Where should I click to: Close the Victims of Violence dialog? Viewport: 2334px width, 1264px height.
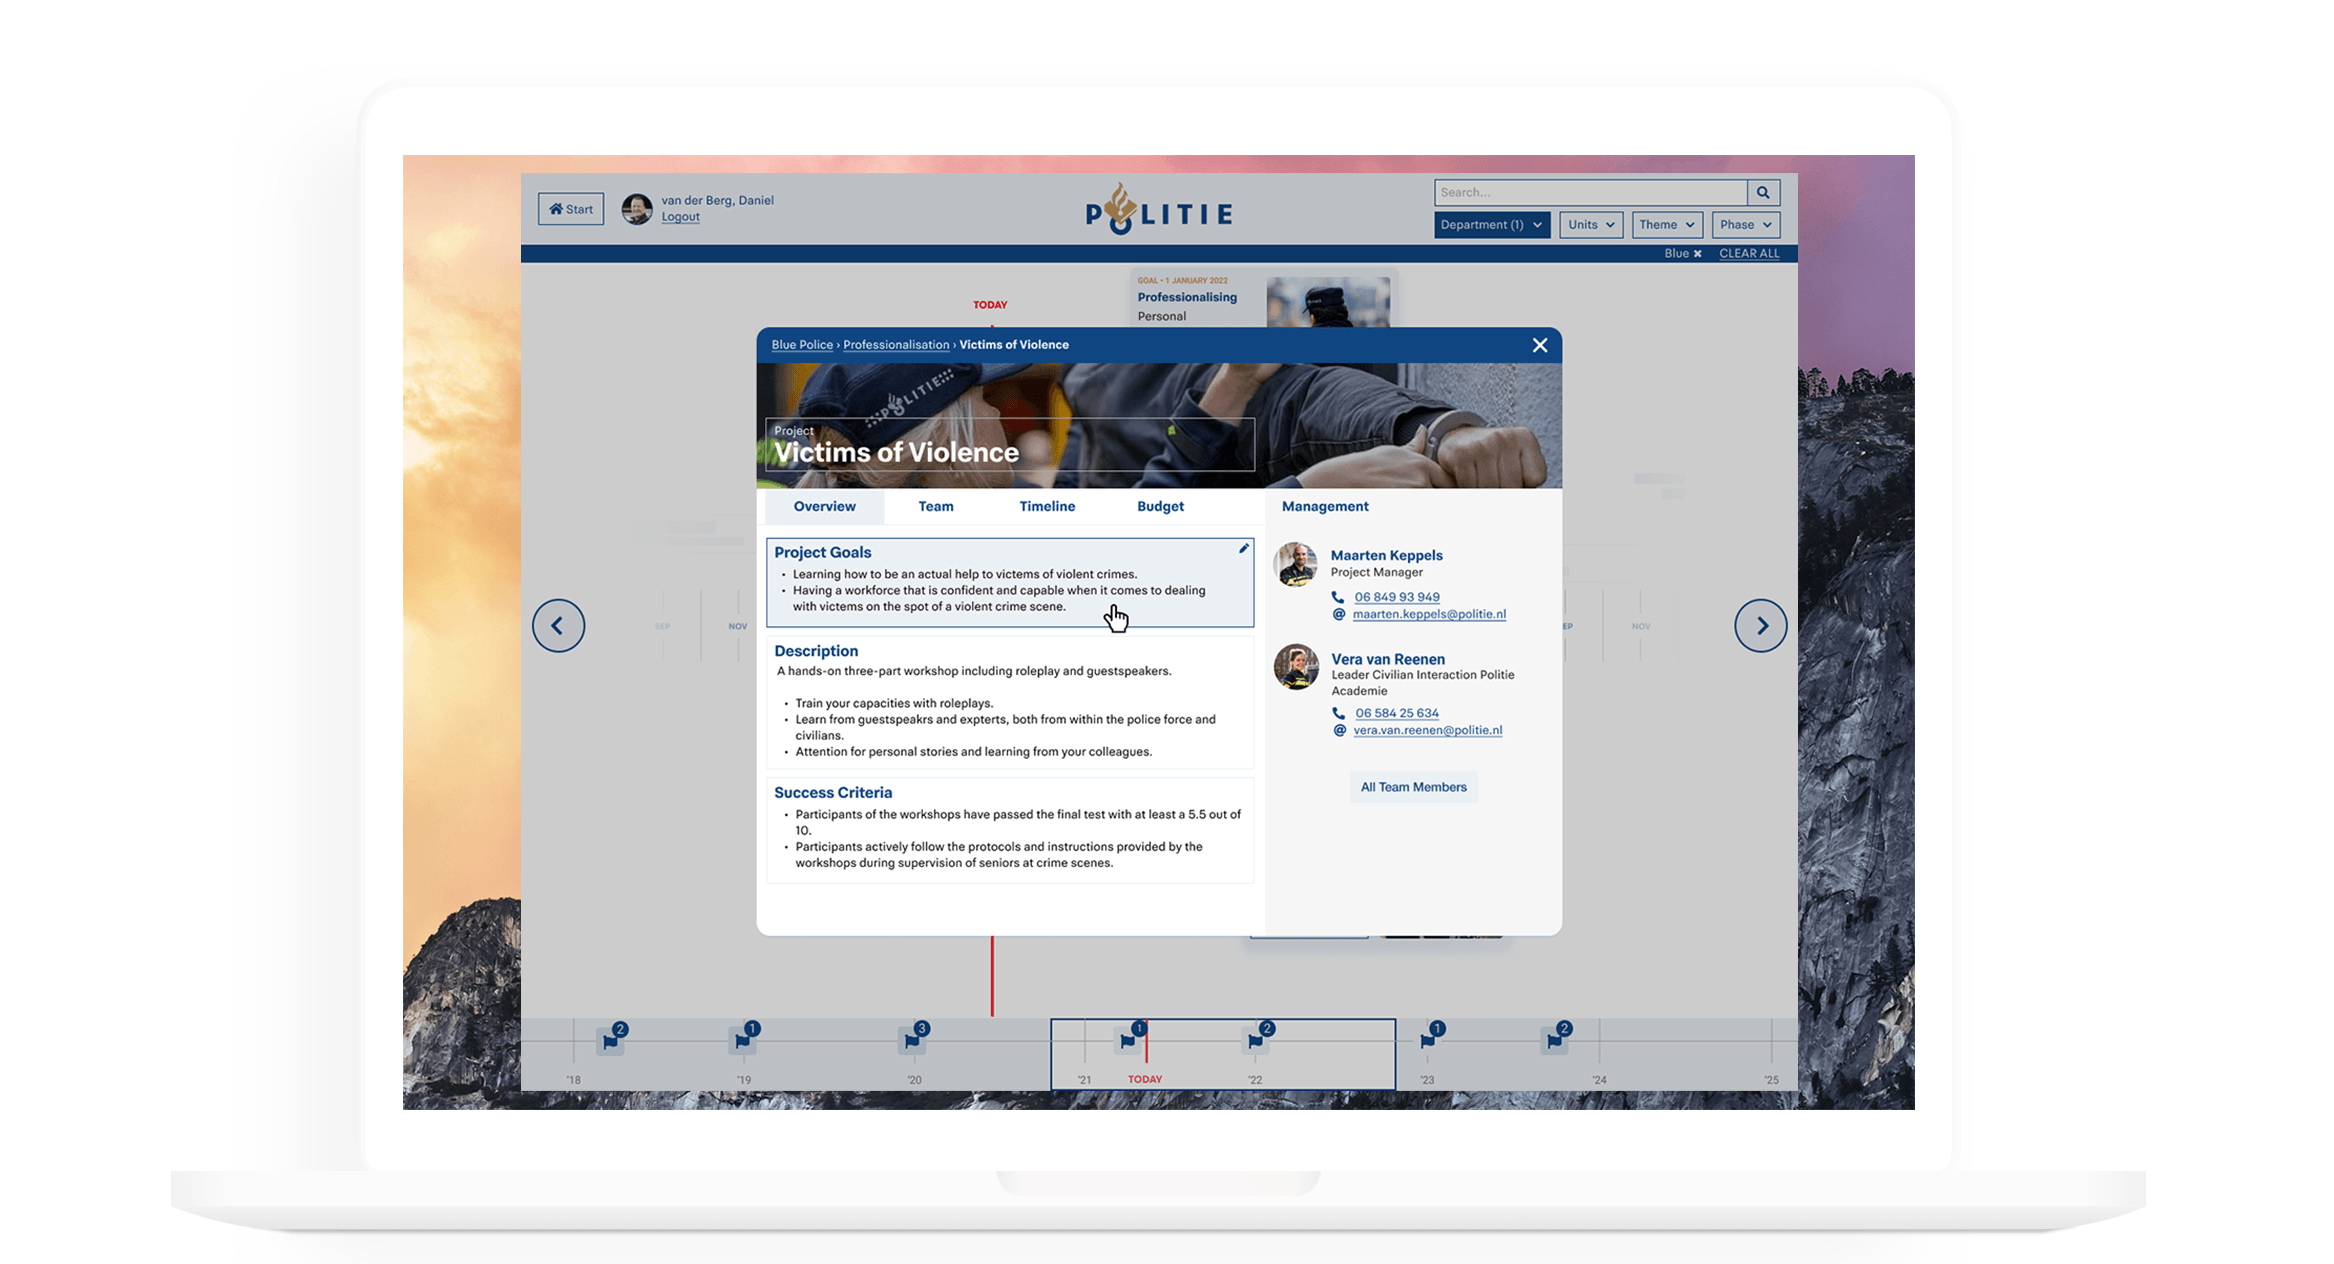pos(1539,345)
